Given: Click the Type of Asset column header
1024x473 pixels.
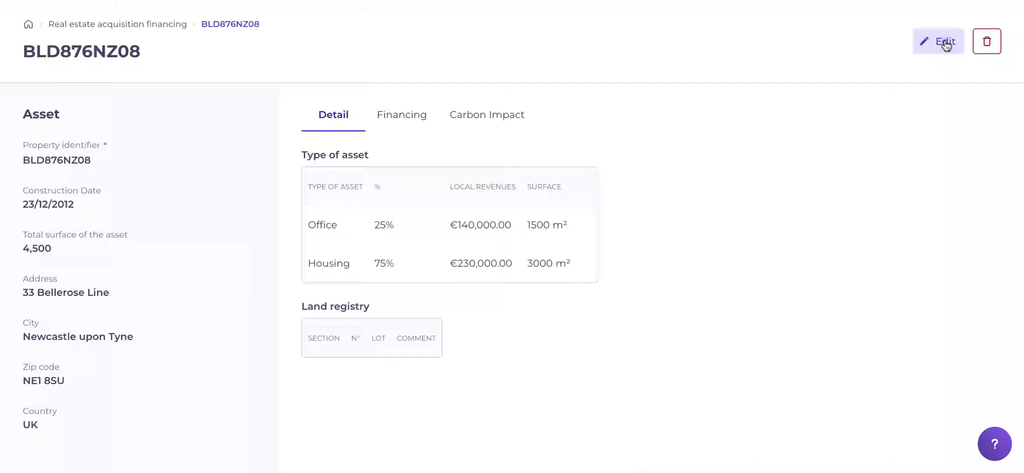Looking at the screenshot, I should pos(335,187).
